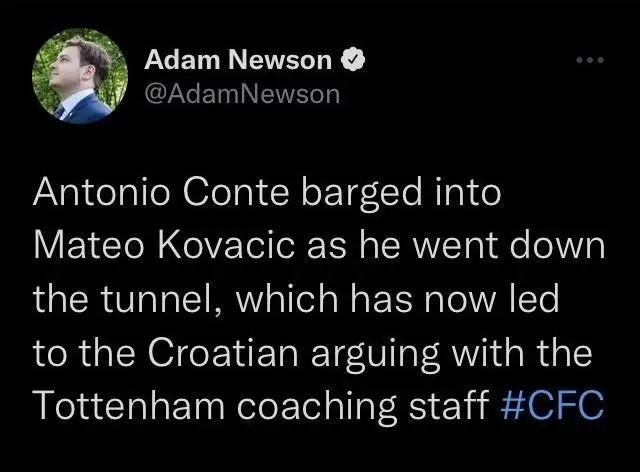
Task: Open the @AdamNewson handle link
Action: tap(242, 94)
